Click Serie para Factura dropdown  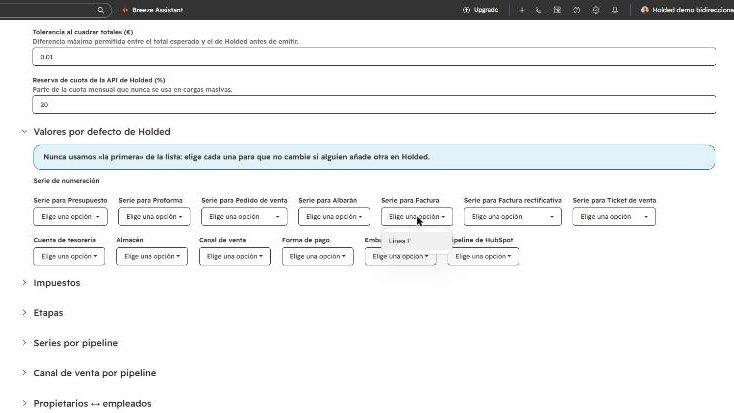tap(417, 217)
